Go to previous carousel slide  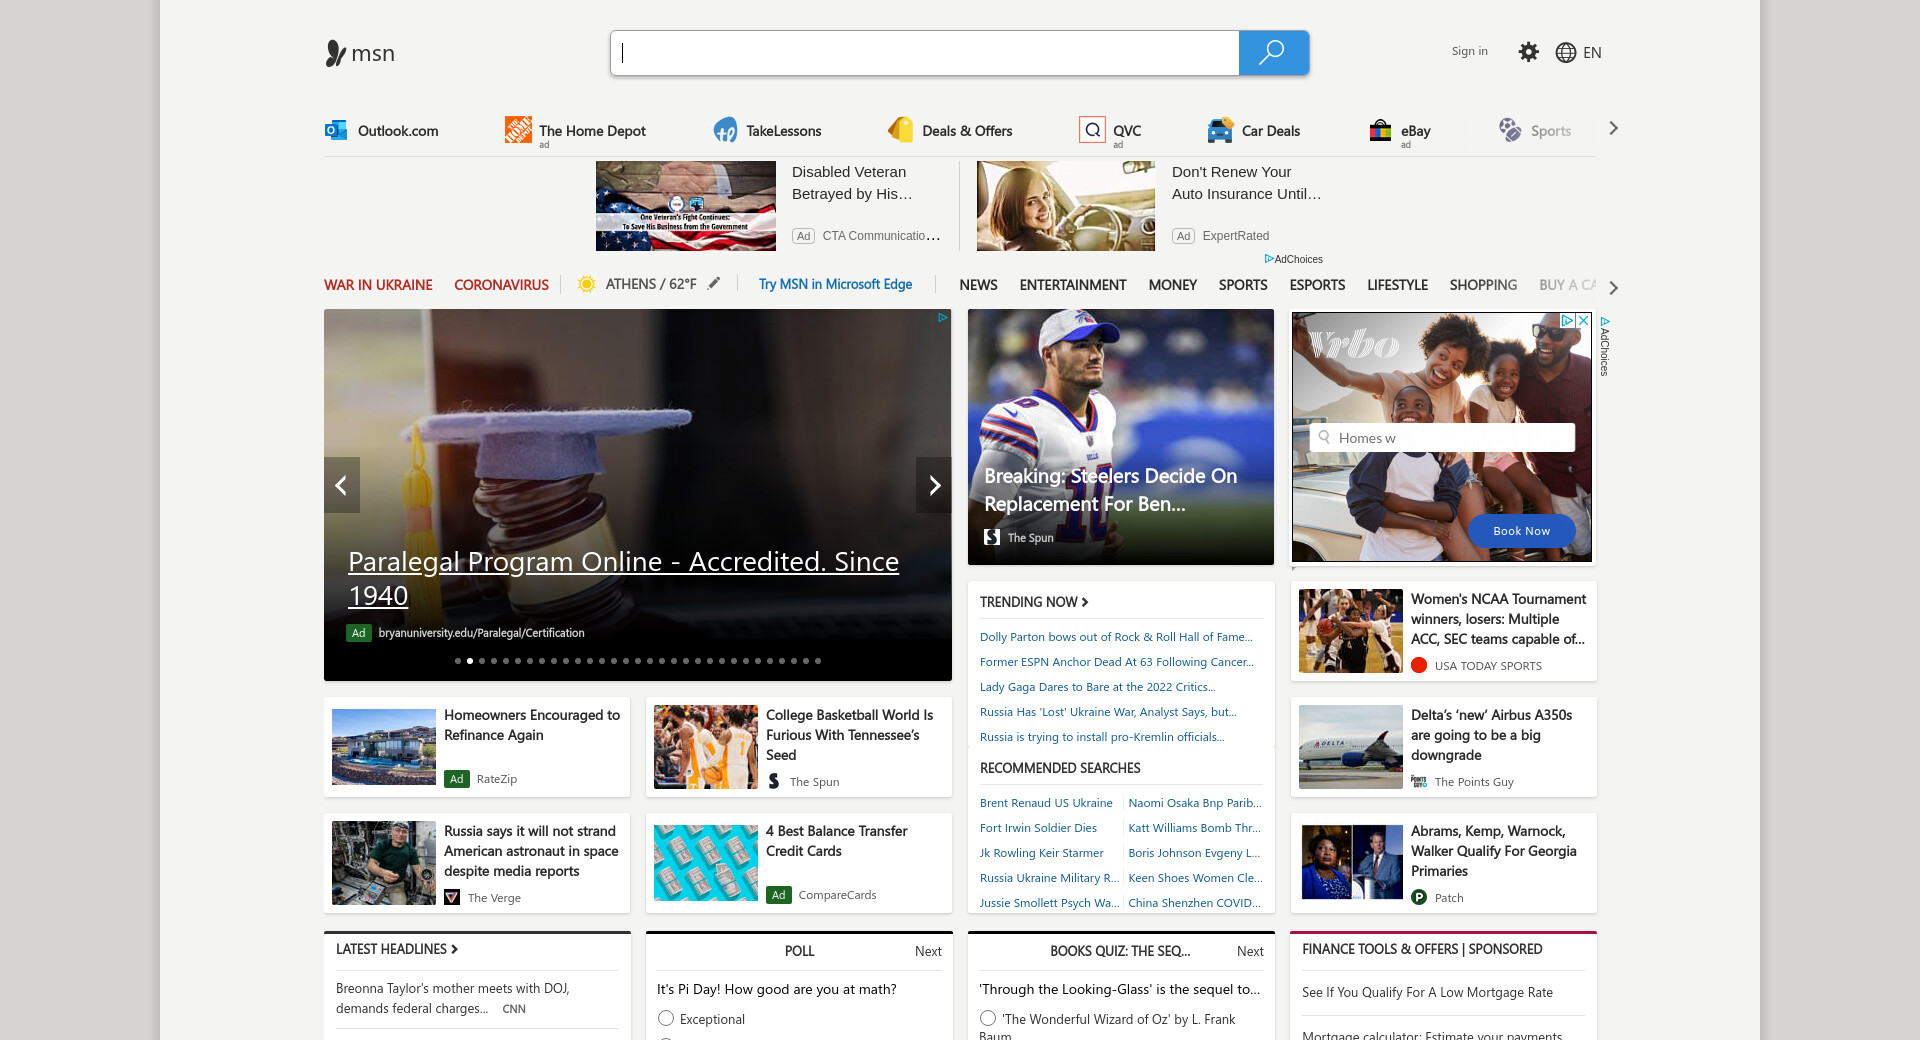coord(341,485)
